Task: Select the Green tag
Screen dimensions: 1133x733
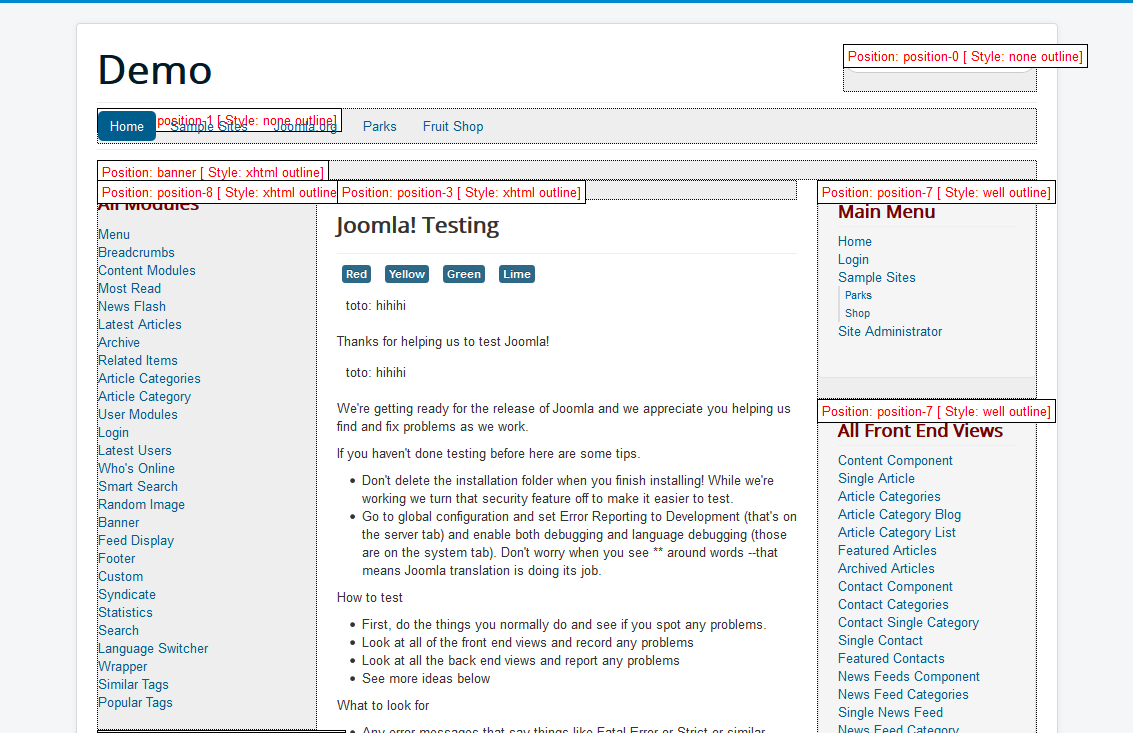Action: pyautogui.click(x=464, y=274)
